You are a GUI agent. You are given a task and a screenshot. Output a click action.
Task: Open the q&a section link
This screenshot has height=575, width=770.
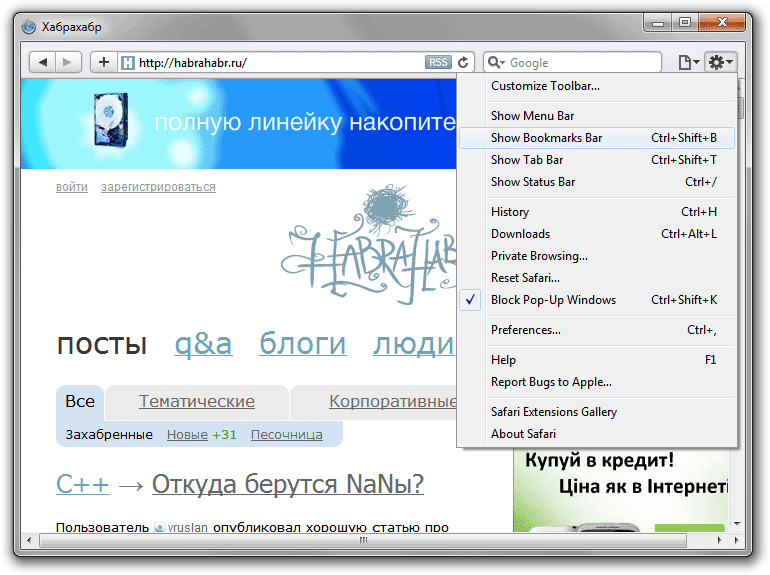click(203, 345)
